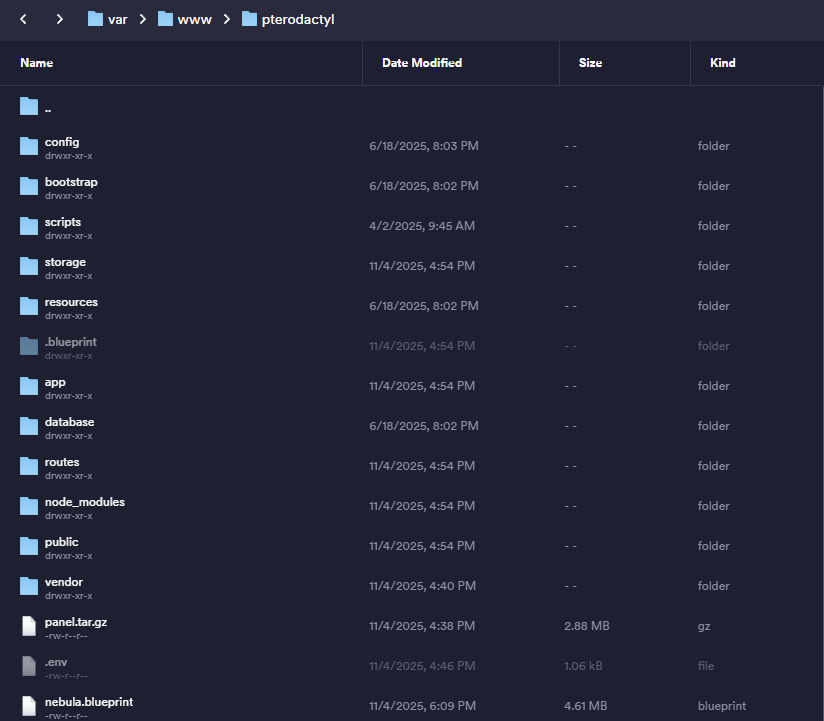Click the blueprint kind cell
Viewport: 824px width, 721px height.
click(x=722, y=706)
